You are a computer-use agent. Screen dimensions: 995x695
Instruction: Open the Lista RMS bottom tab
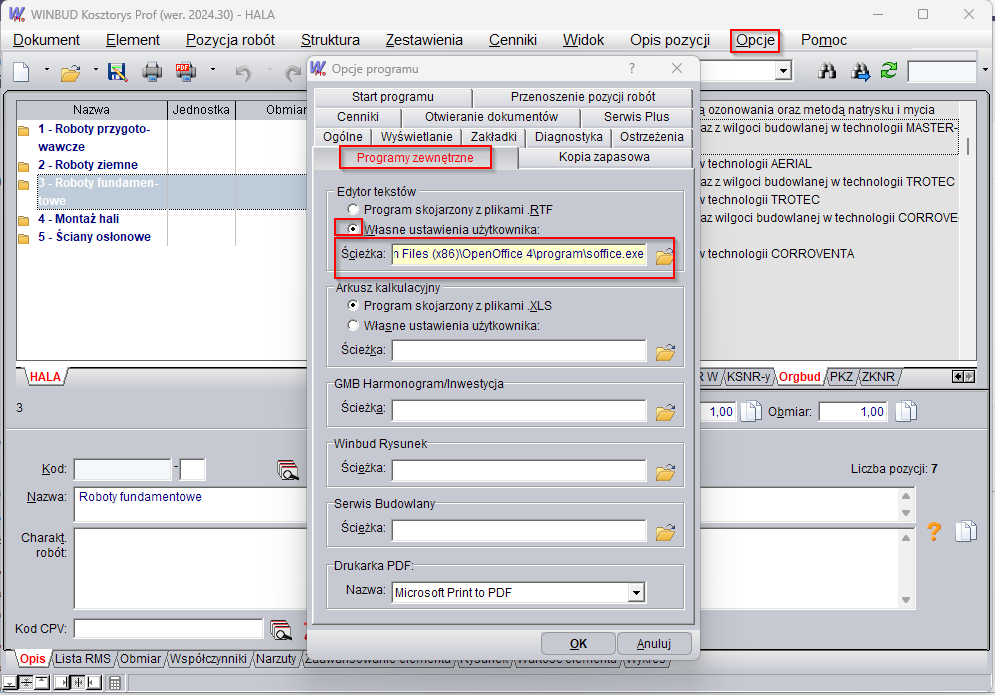pyautogui.click(x=82, y=659)
